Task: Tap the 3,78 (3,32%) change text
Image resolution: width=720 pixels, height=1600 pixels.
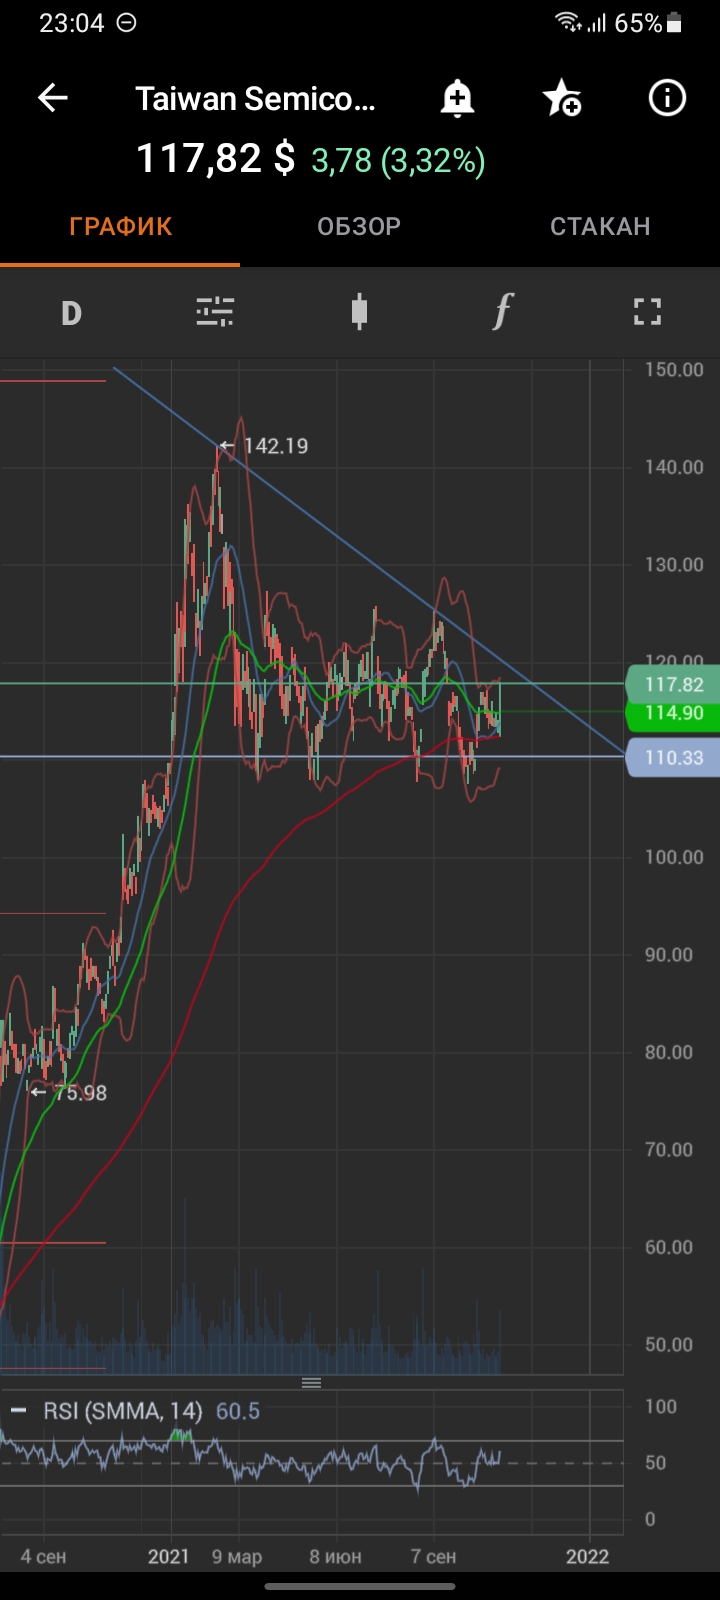Action: [398, 161]
